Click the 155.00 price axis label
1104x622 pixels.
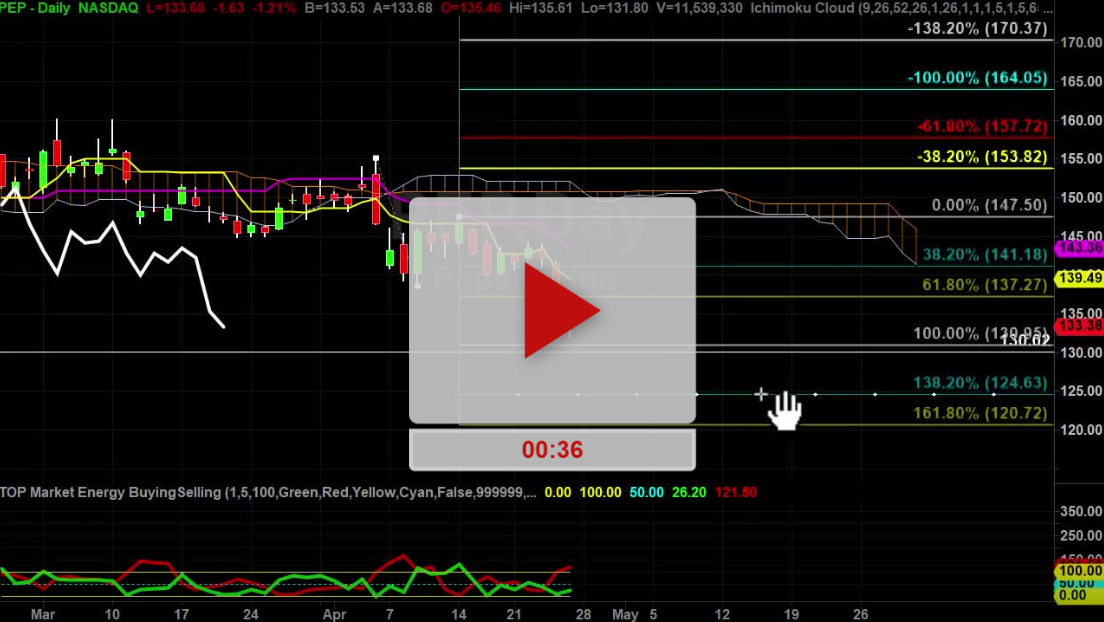click(x=1081, y=158)
